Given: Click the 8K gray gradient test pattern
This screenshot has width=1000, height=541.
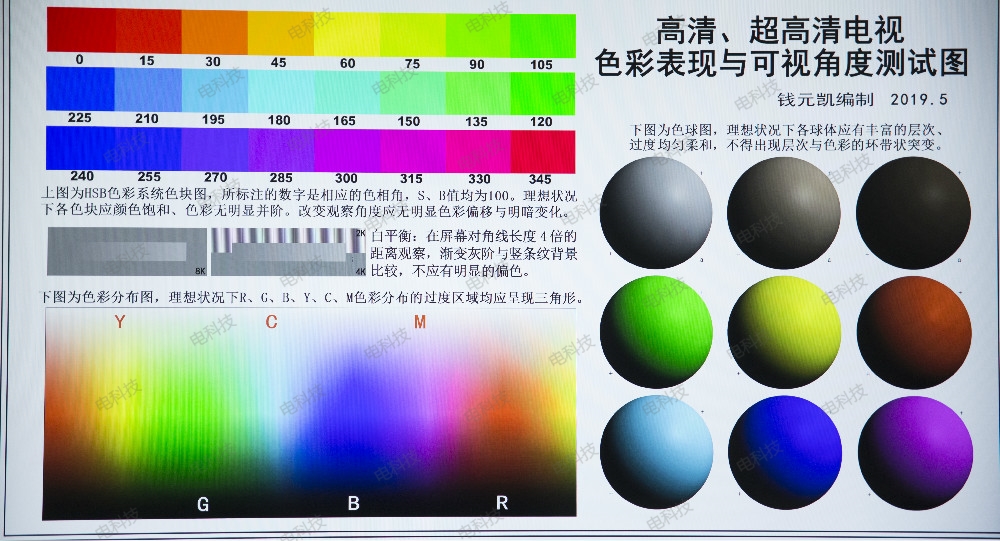Looking at the screenshot, I should pyautogui.click(x=126, y=251).
